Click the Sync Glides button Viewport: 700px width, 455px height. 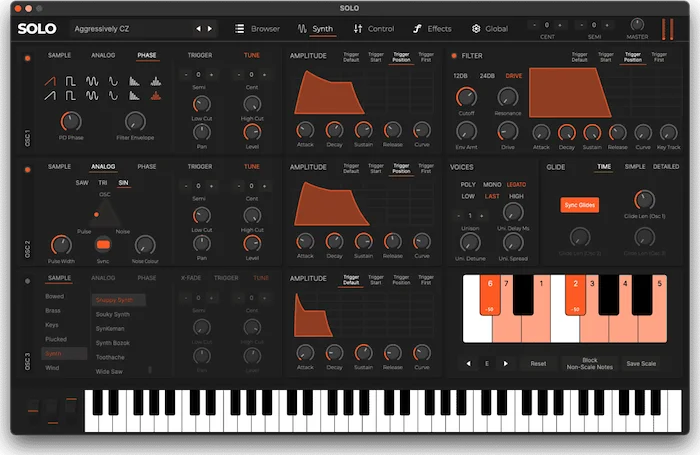(x=579, y=205)
